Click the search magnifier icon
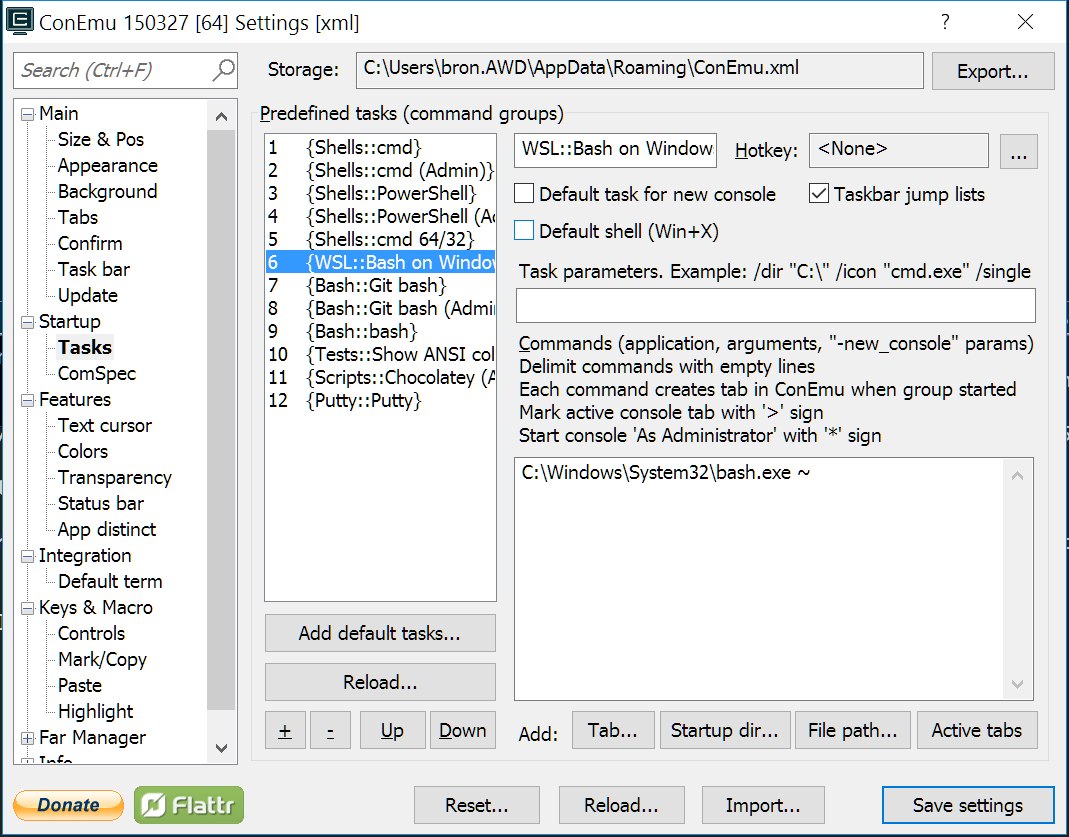 point(223,70)
